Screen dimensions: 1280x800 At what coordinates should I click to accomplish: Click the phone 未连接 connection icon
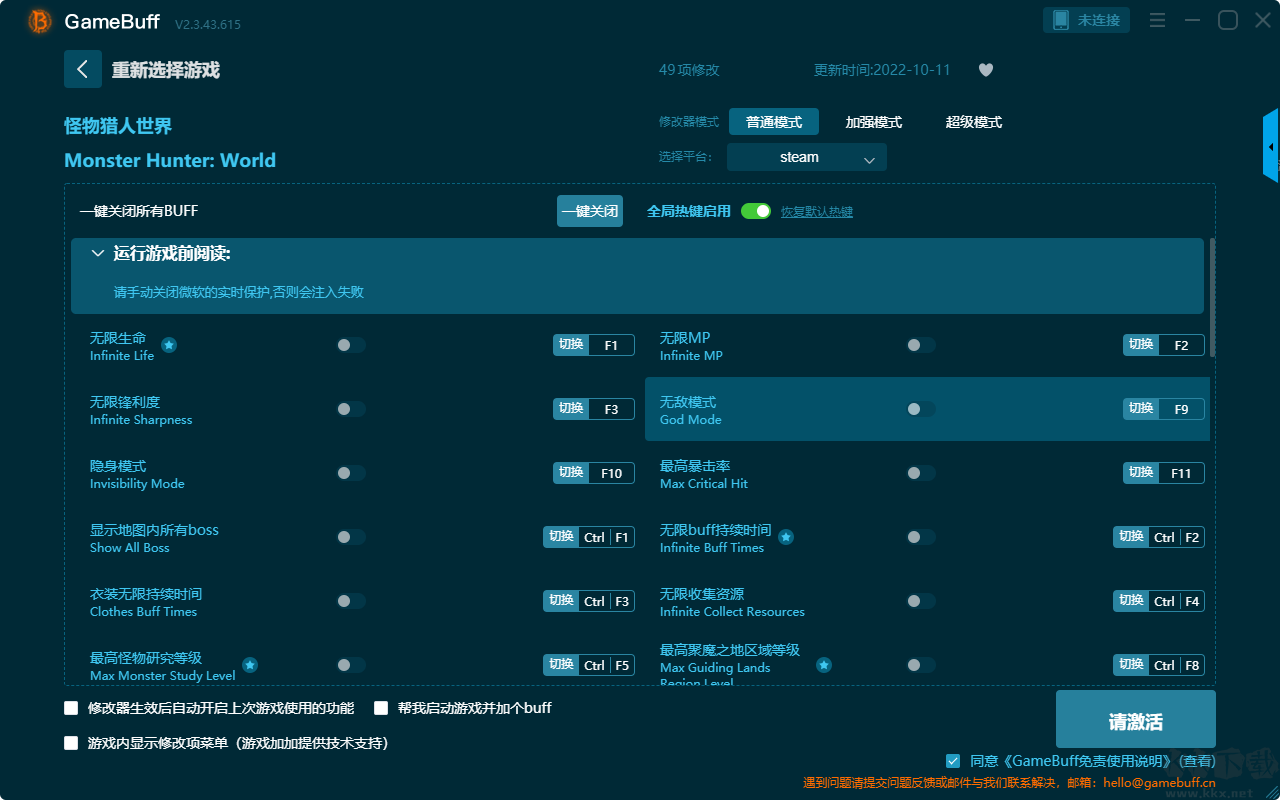click(x=1060, y=20)
